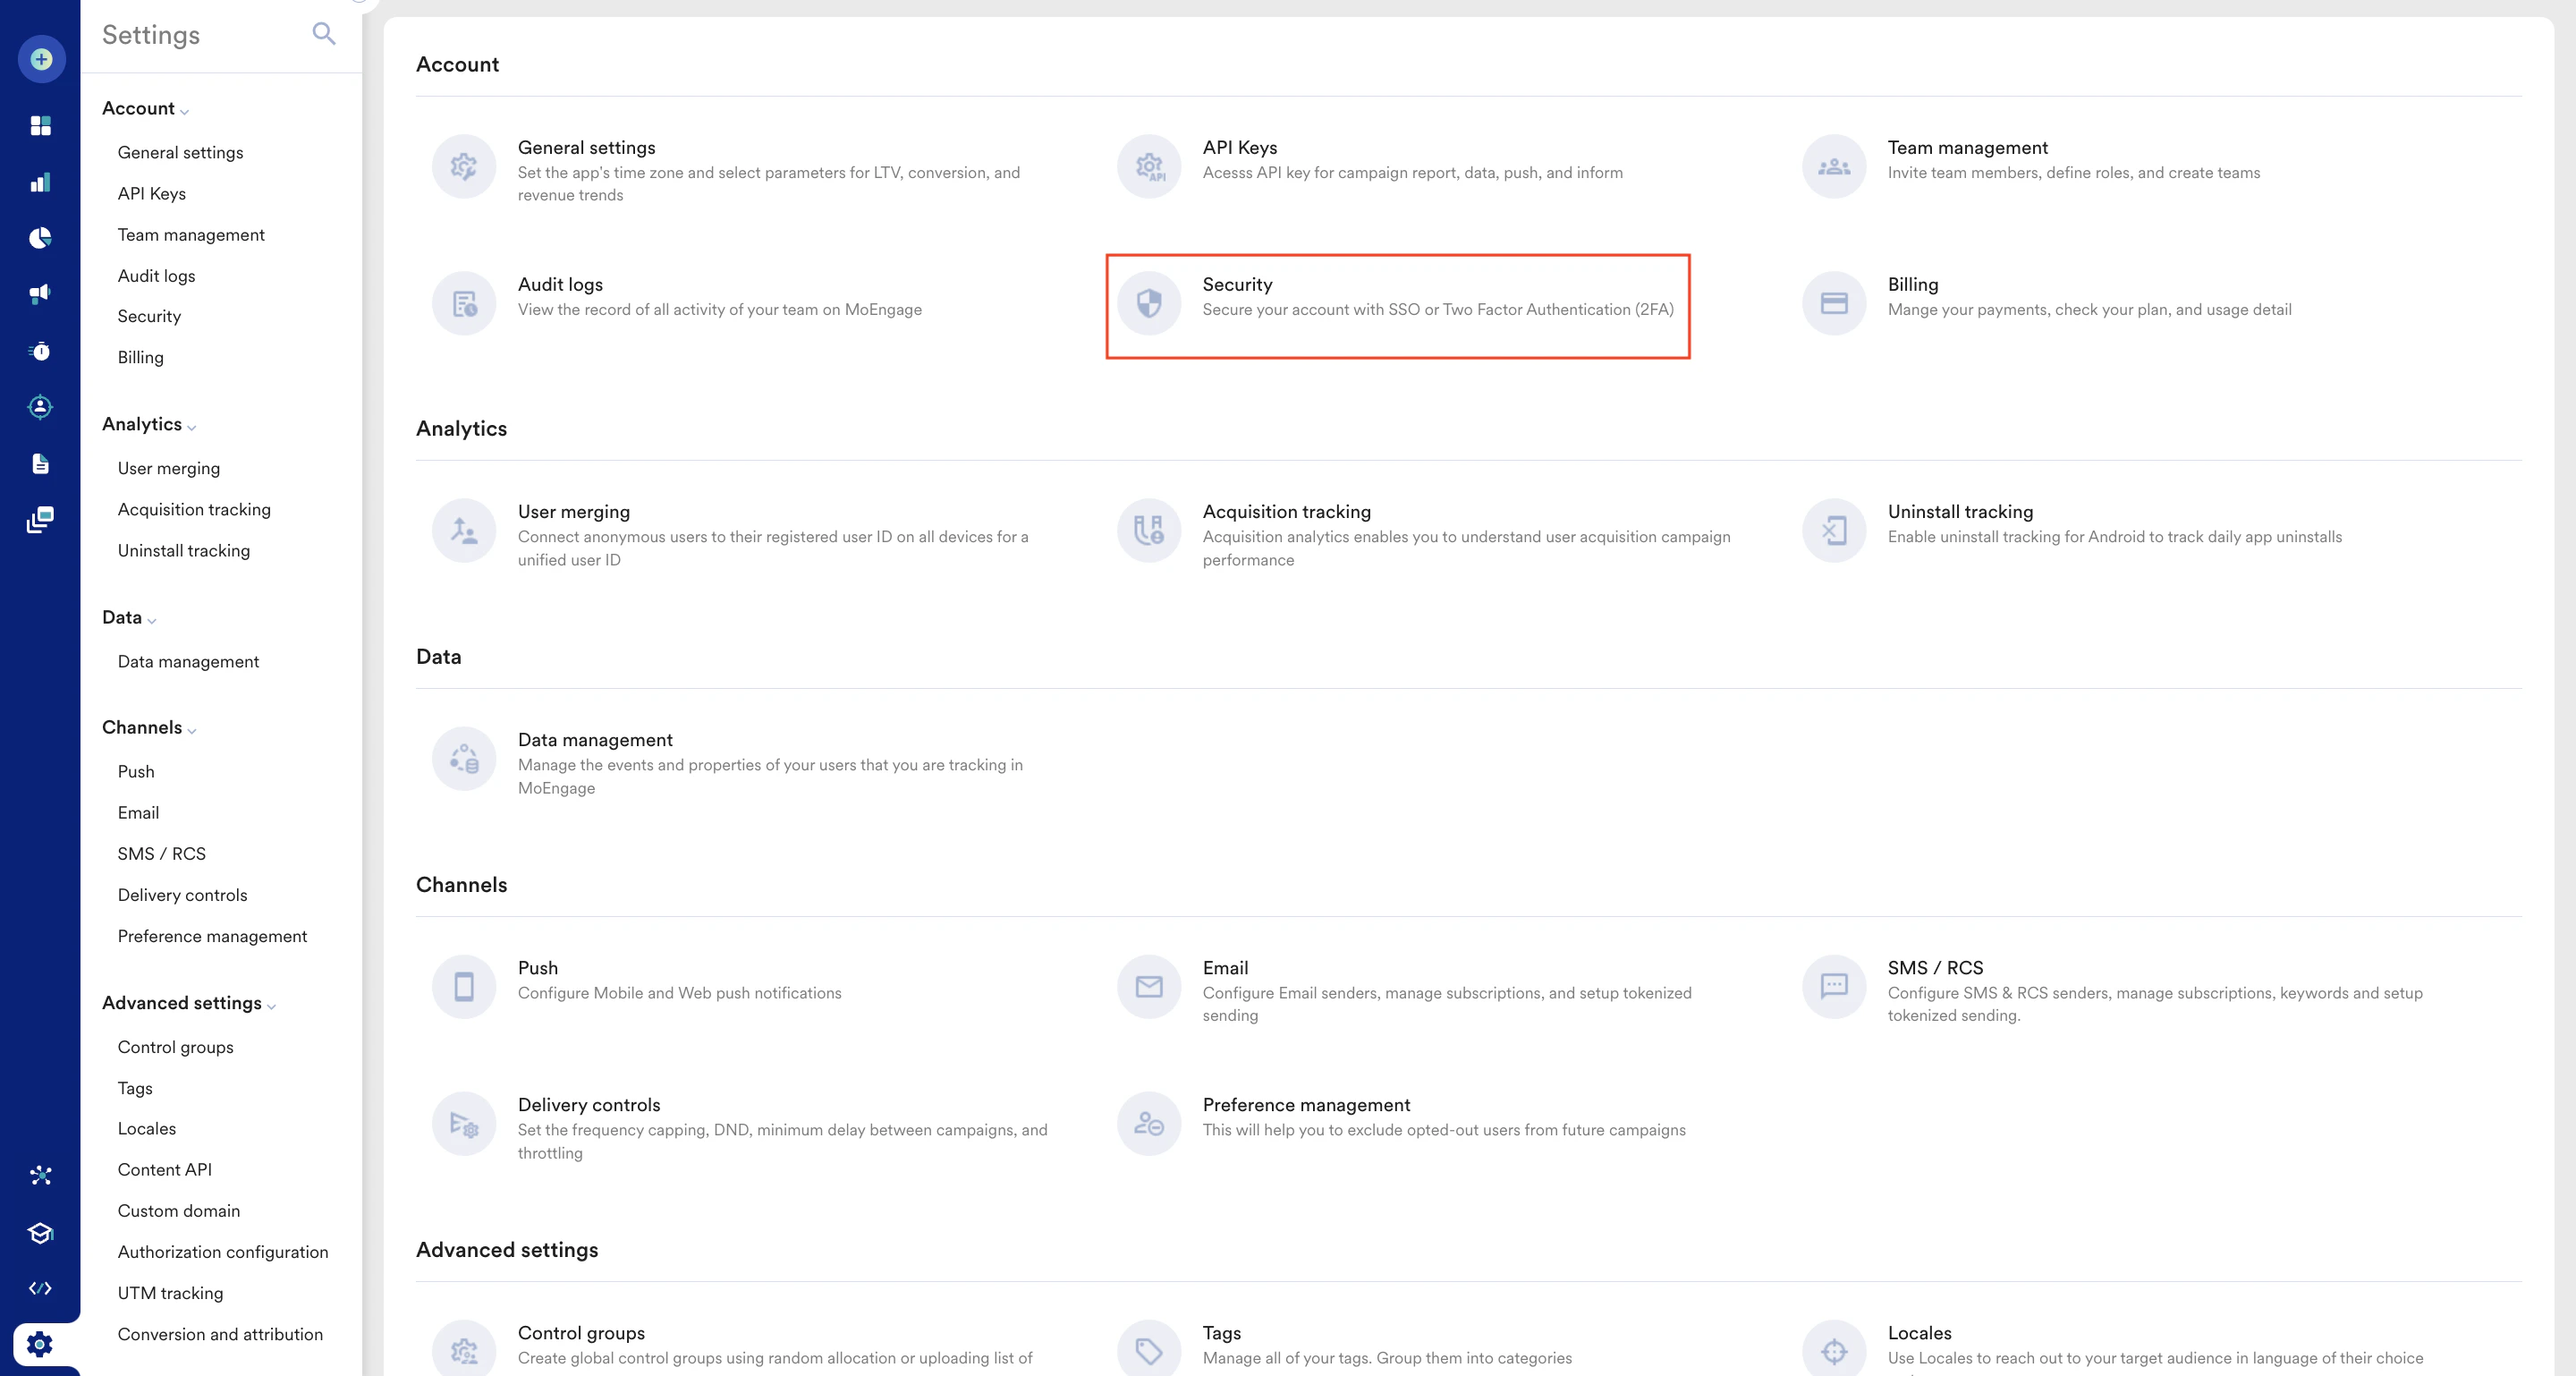Open the dashboard grid icon in sidebar
2576x1376 pixels.
(x=40, y=125)
